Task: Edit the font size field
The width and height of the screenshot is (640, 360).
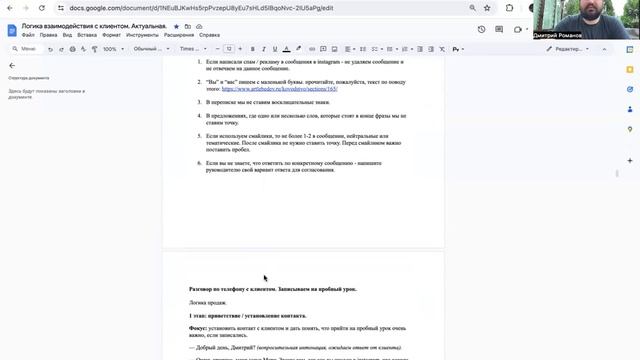Action: coord(229,49)
